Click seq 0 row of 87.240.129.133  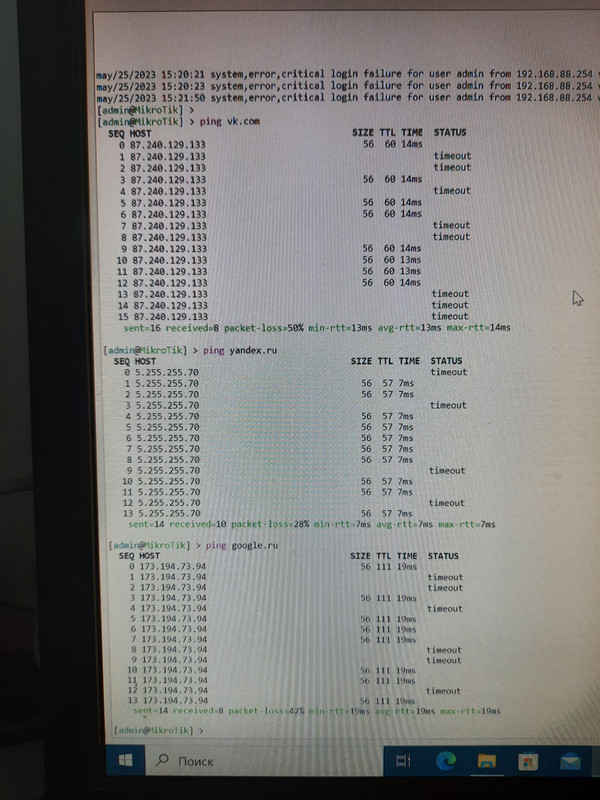pos(270,144)
